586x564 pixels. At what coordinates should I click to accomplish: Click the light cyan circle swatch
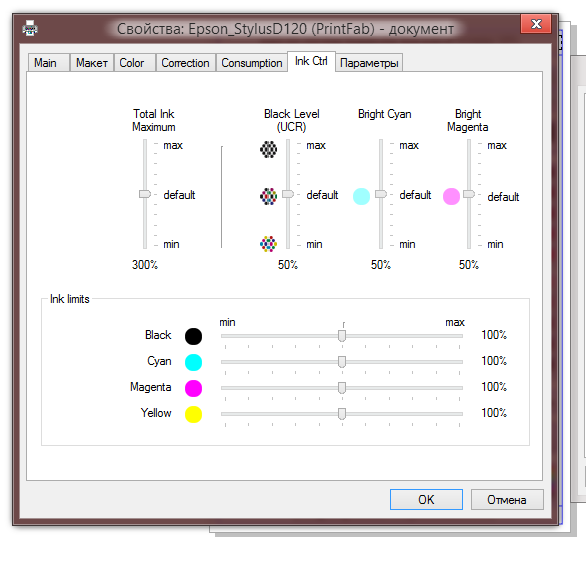pyautogui.click(x=361, y=197)
